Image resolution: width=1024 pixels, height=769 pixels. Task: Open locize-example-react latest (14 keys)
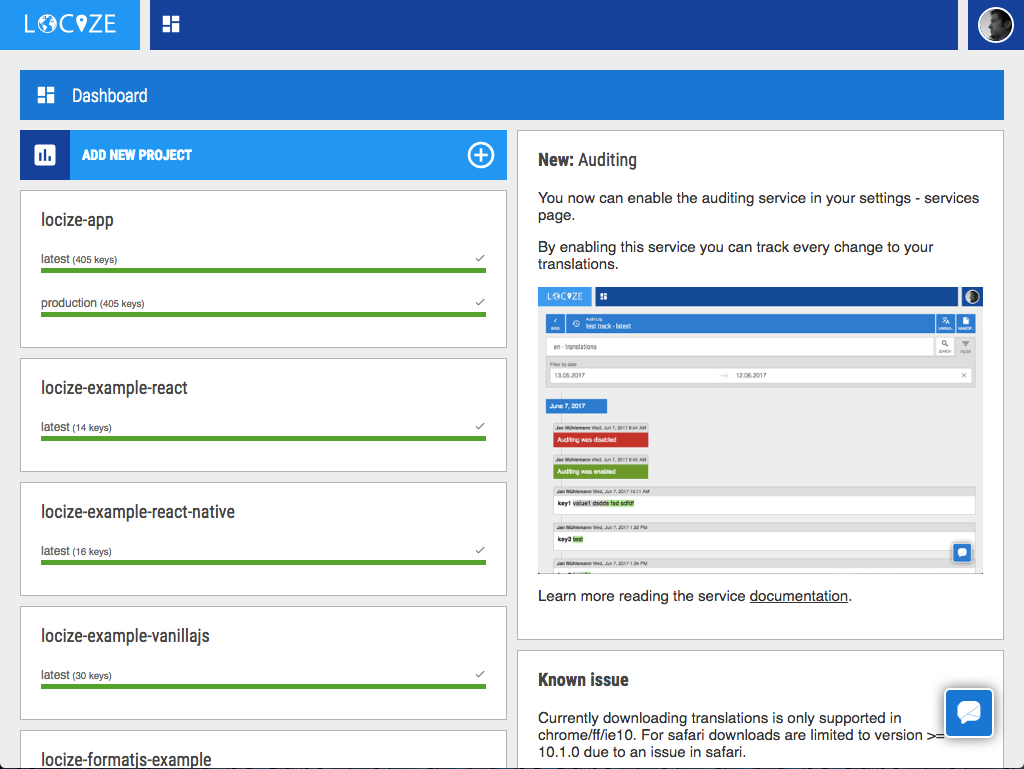click(76, 427)
